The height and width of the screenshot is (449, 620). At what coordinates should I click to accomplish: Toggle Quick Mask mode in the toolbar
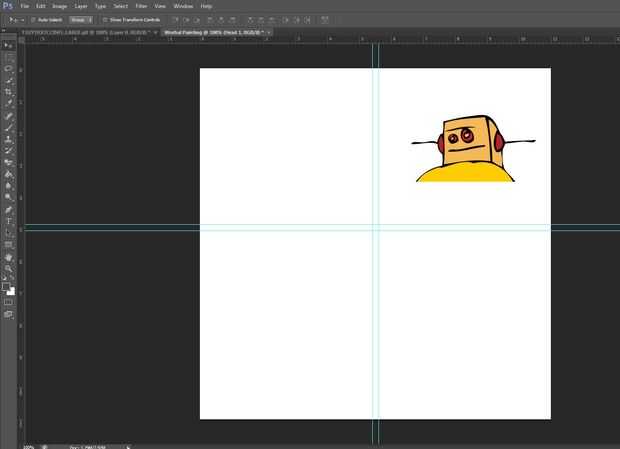click(x=9, y=301)
